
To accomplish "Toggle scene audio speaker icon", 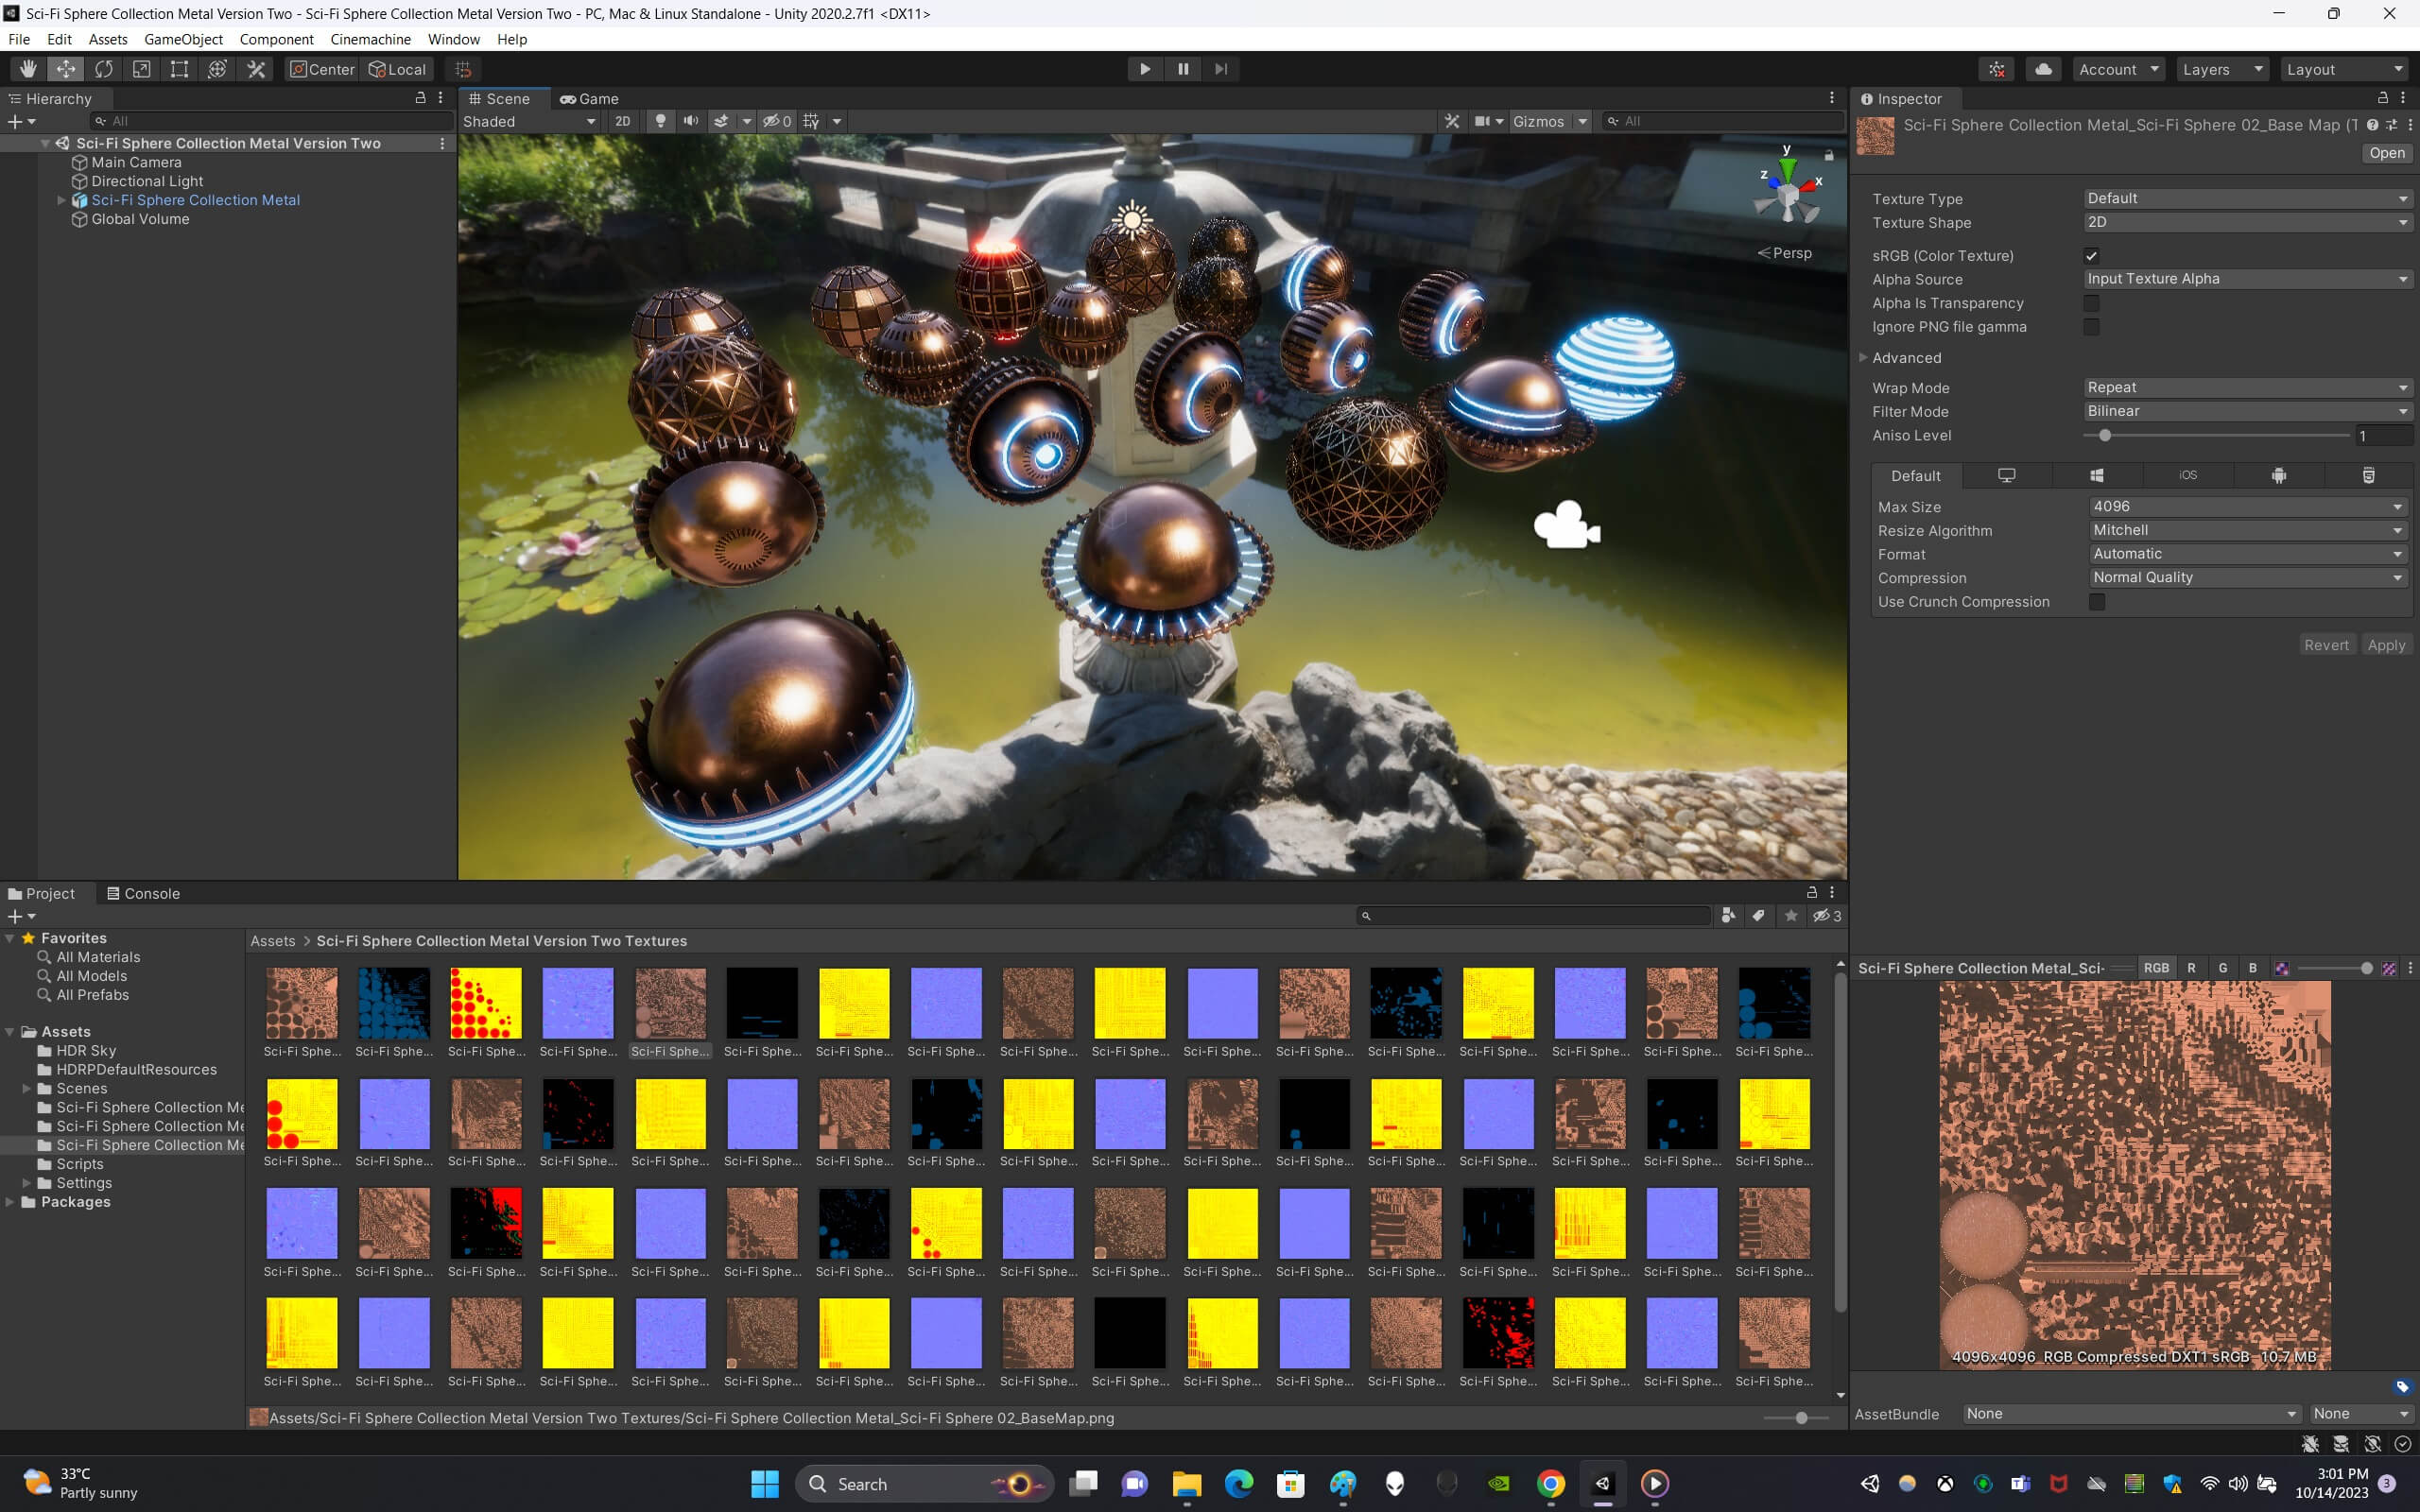I will tap(690, 121).
